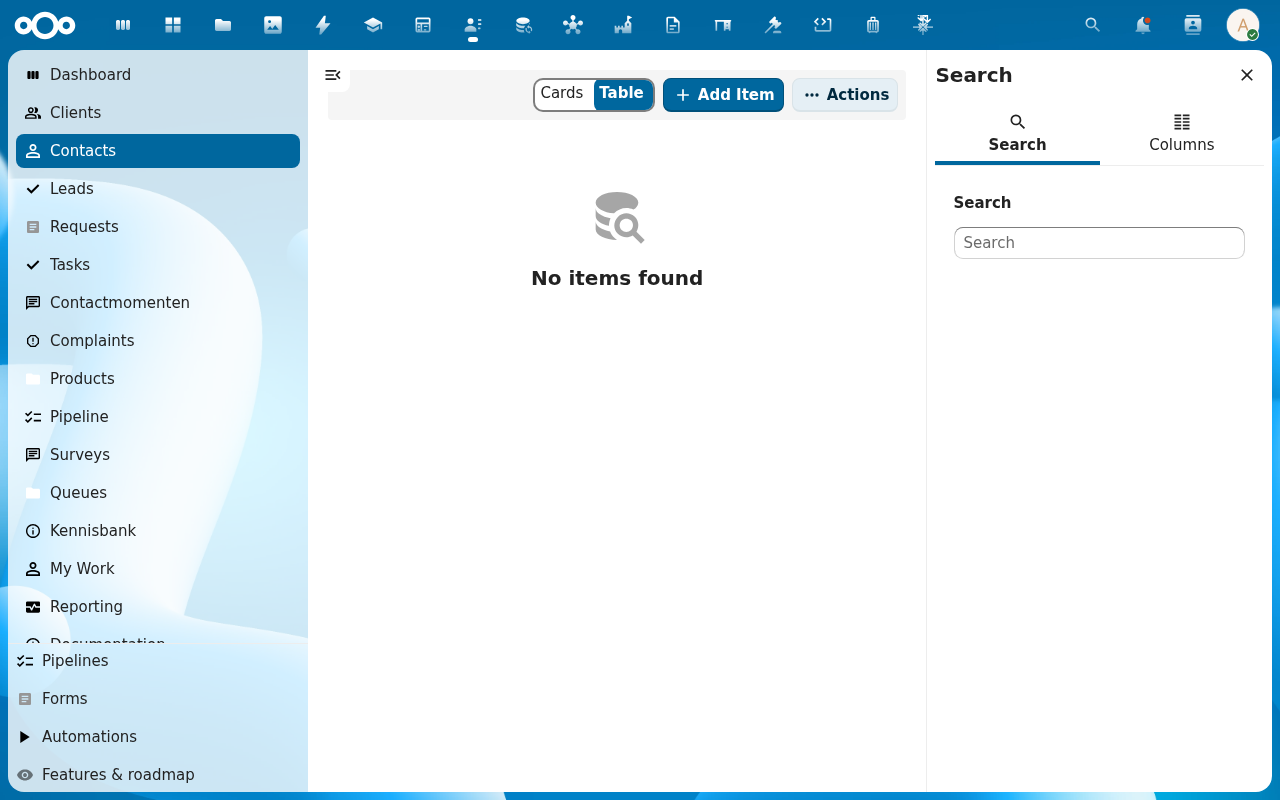Select Contacts in navigation
Screen dimensions: 1280x800
click(158, 151)
